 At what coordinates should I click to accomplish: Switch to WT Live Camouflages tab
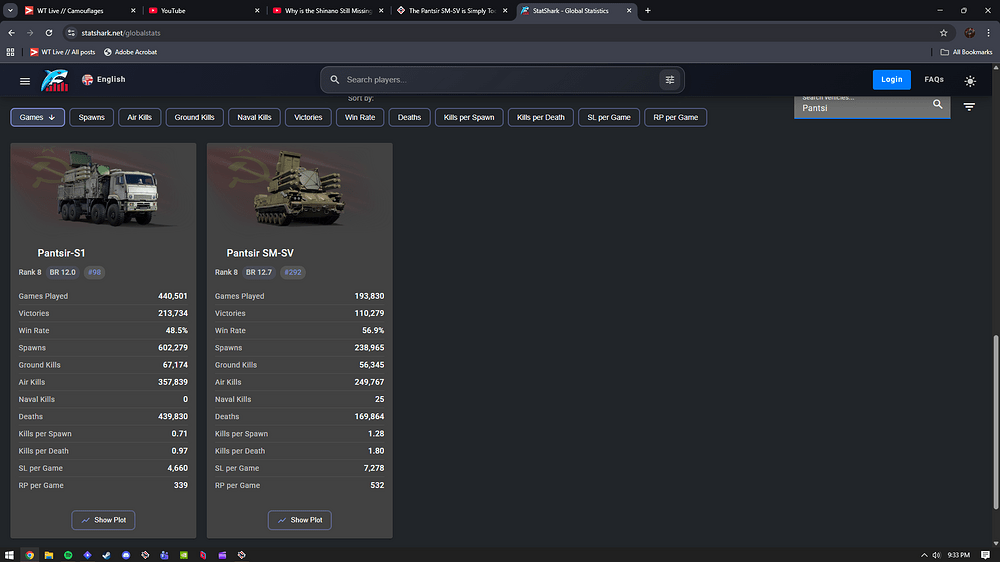coord(78,11)
